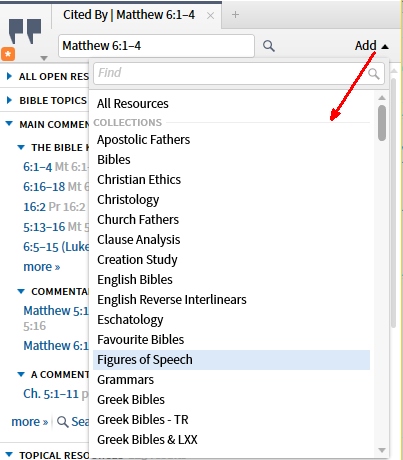Select the Apostolic Fathers collection
Image resolution: width=403 pixels, height=460 pixels.
[143, 140]
